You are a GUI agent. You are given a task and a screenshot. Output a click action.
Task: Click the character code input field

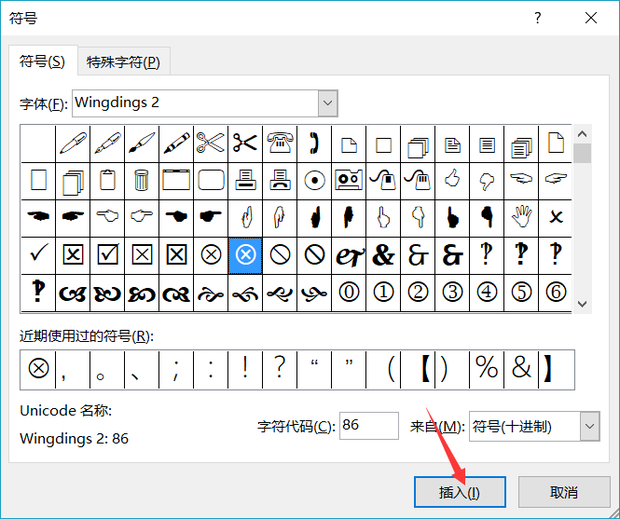[x=369, y=426]
